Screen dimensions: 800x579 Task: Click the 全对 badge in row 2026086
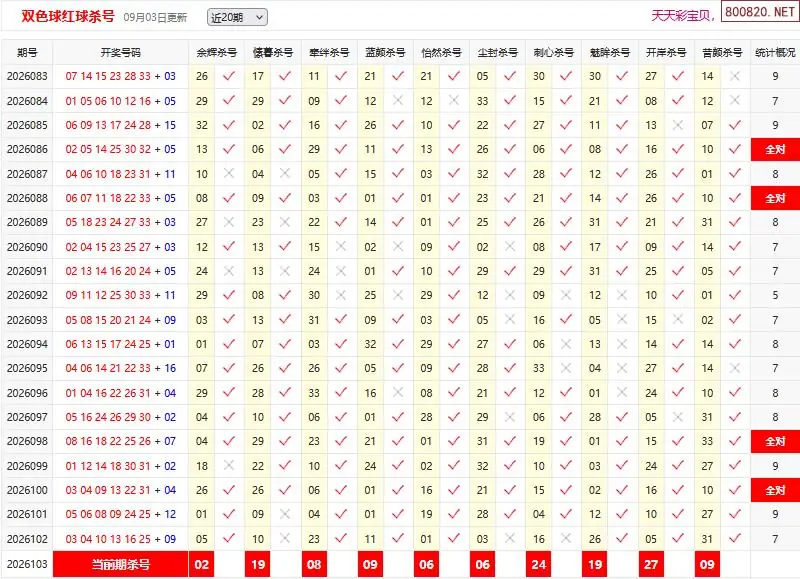(x=775, y=149)
